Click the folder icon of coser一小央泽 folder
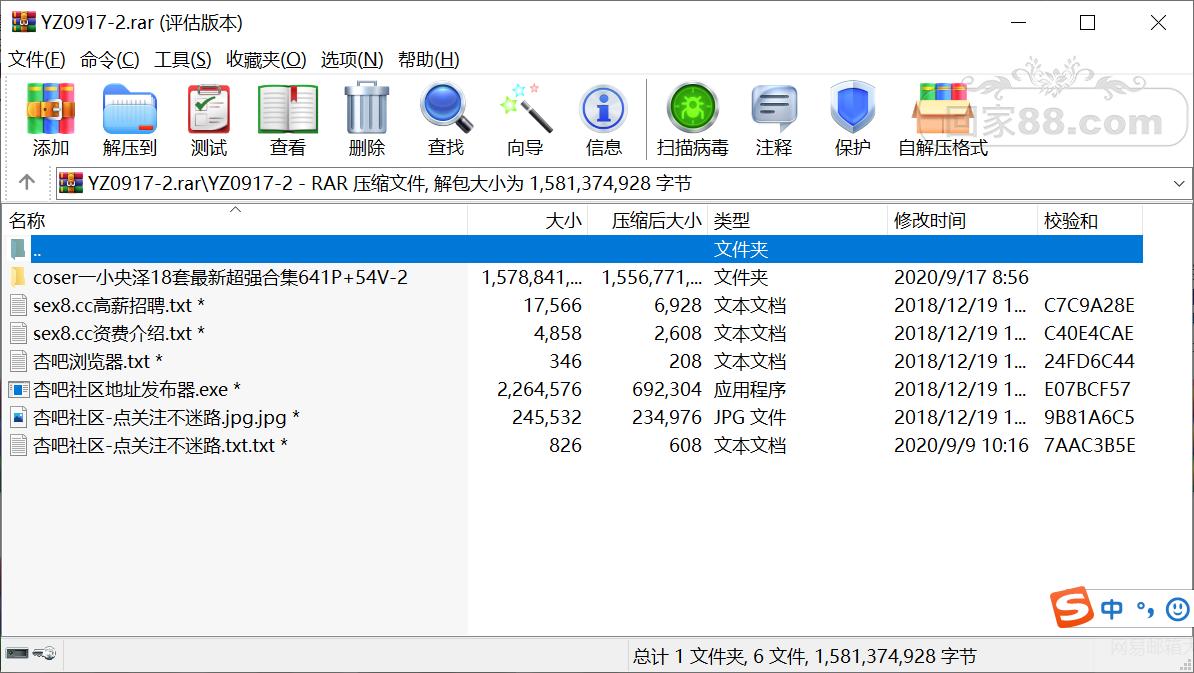This screenshot has width=1194, height=673. click(x=19, y=277)
